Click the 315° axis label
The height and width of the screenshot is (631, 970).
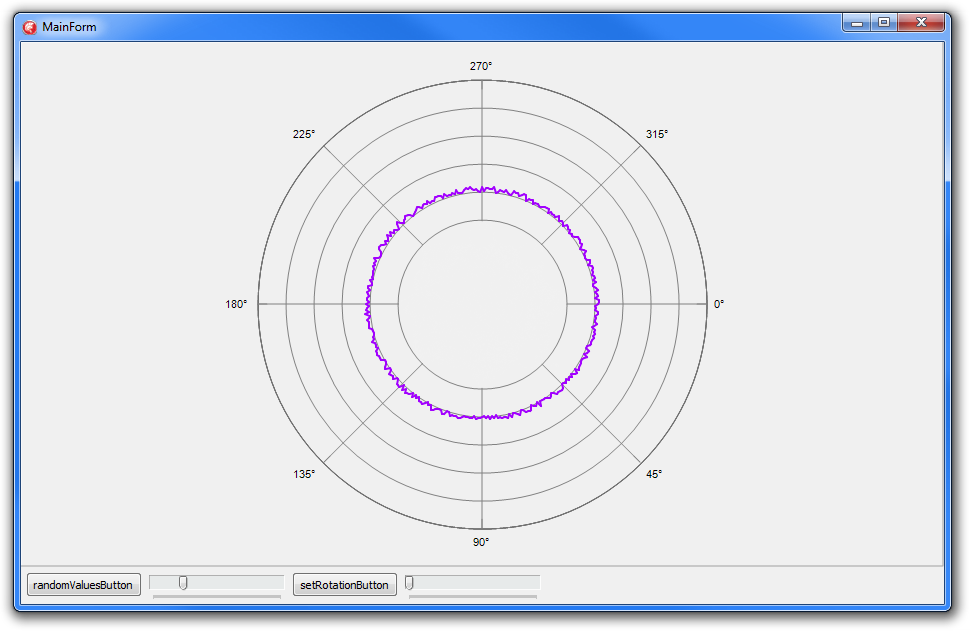pos(657,134)
